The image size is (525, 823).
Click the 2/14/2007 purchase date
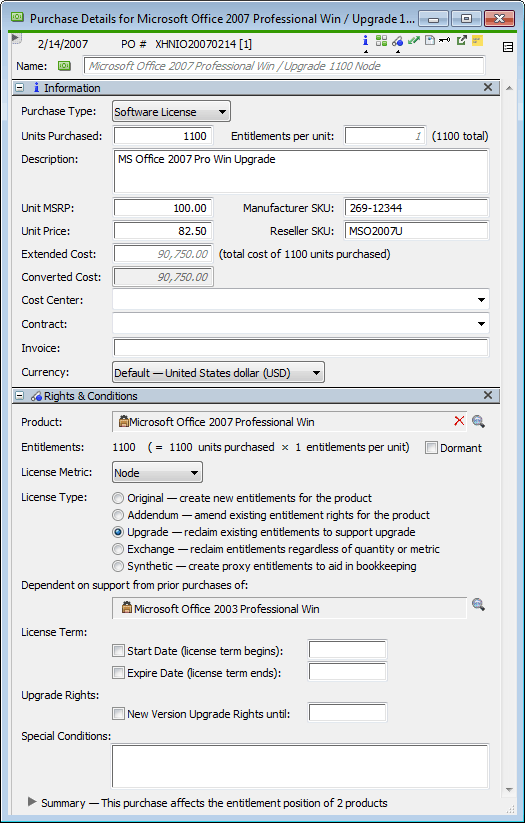coord(63,44)
